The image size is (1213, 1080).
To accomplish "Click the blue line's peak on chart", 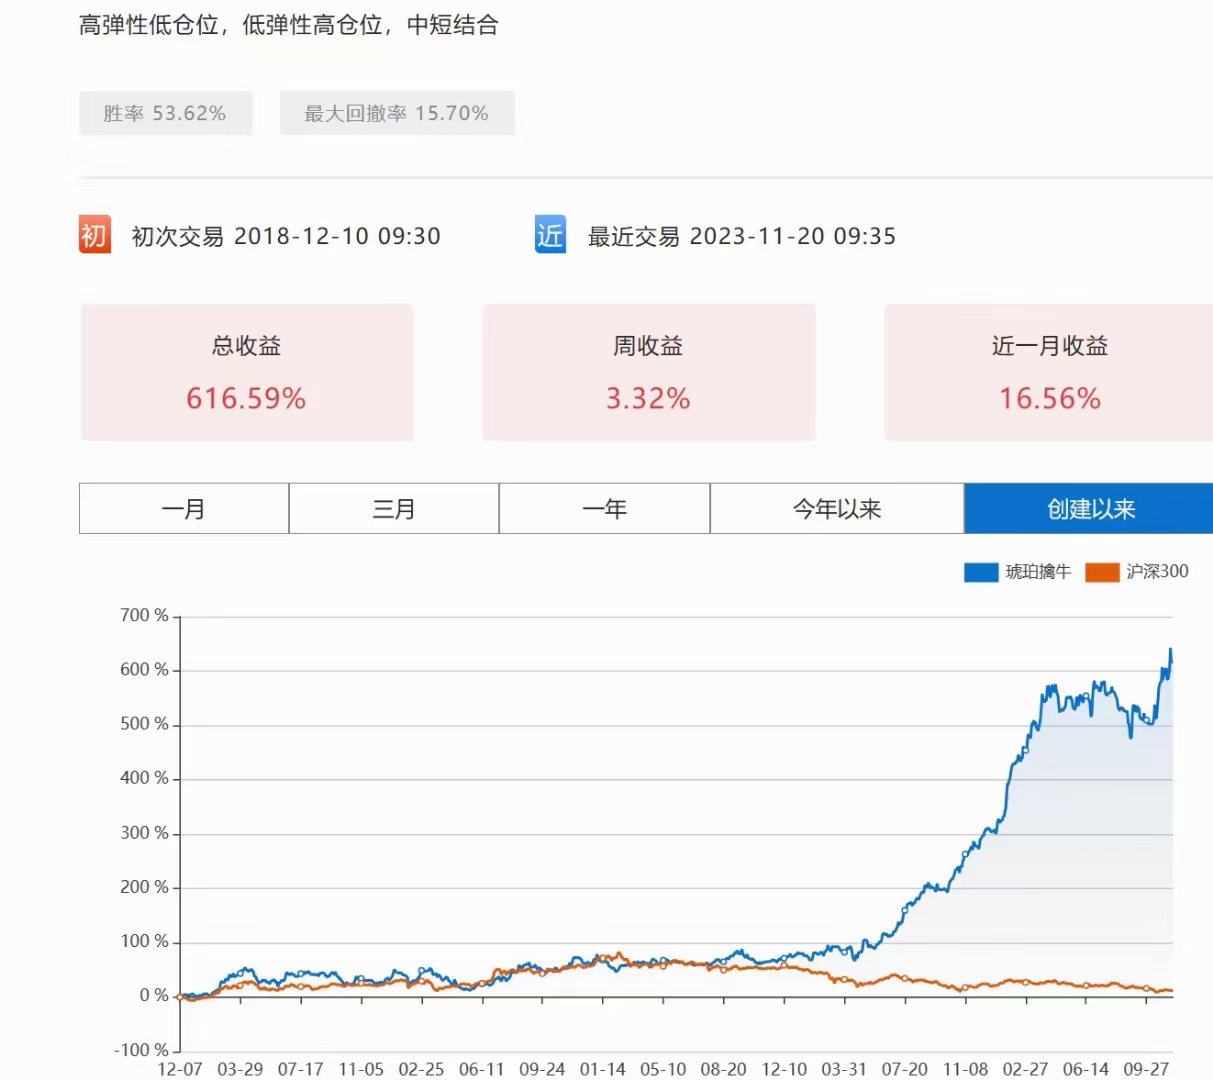I will pos(1170,651).
